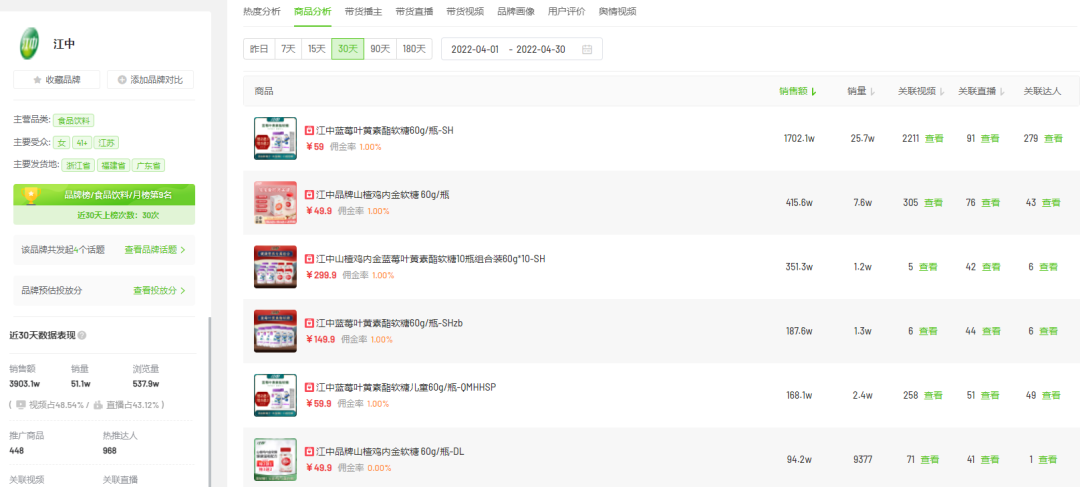The image size is (1080, 487).
Task: Click platform icon before 江中蓝莓叶黄素酯软糖60g/瓶-SH
Action: [x=309, y=130]
